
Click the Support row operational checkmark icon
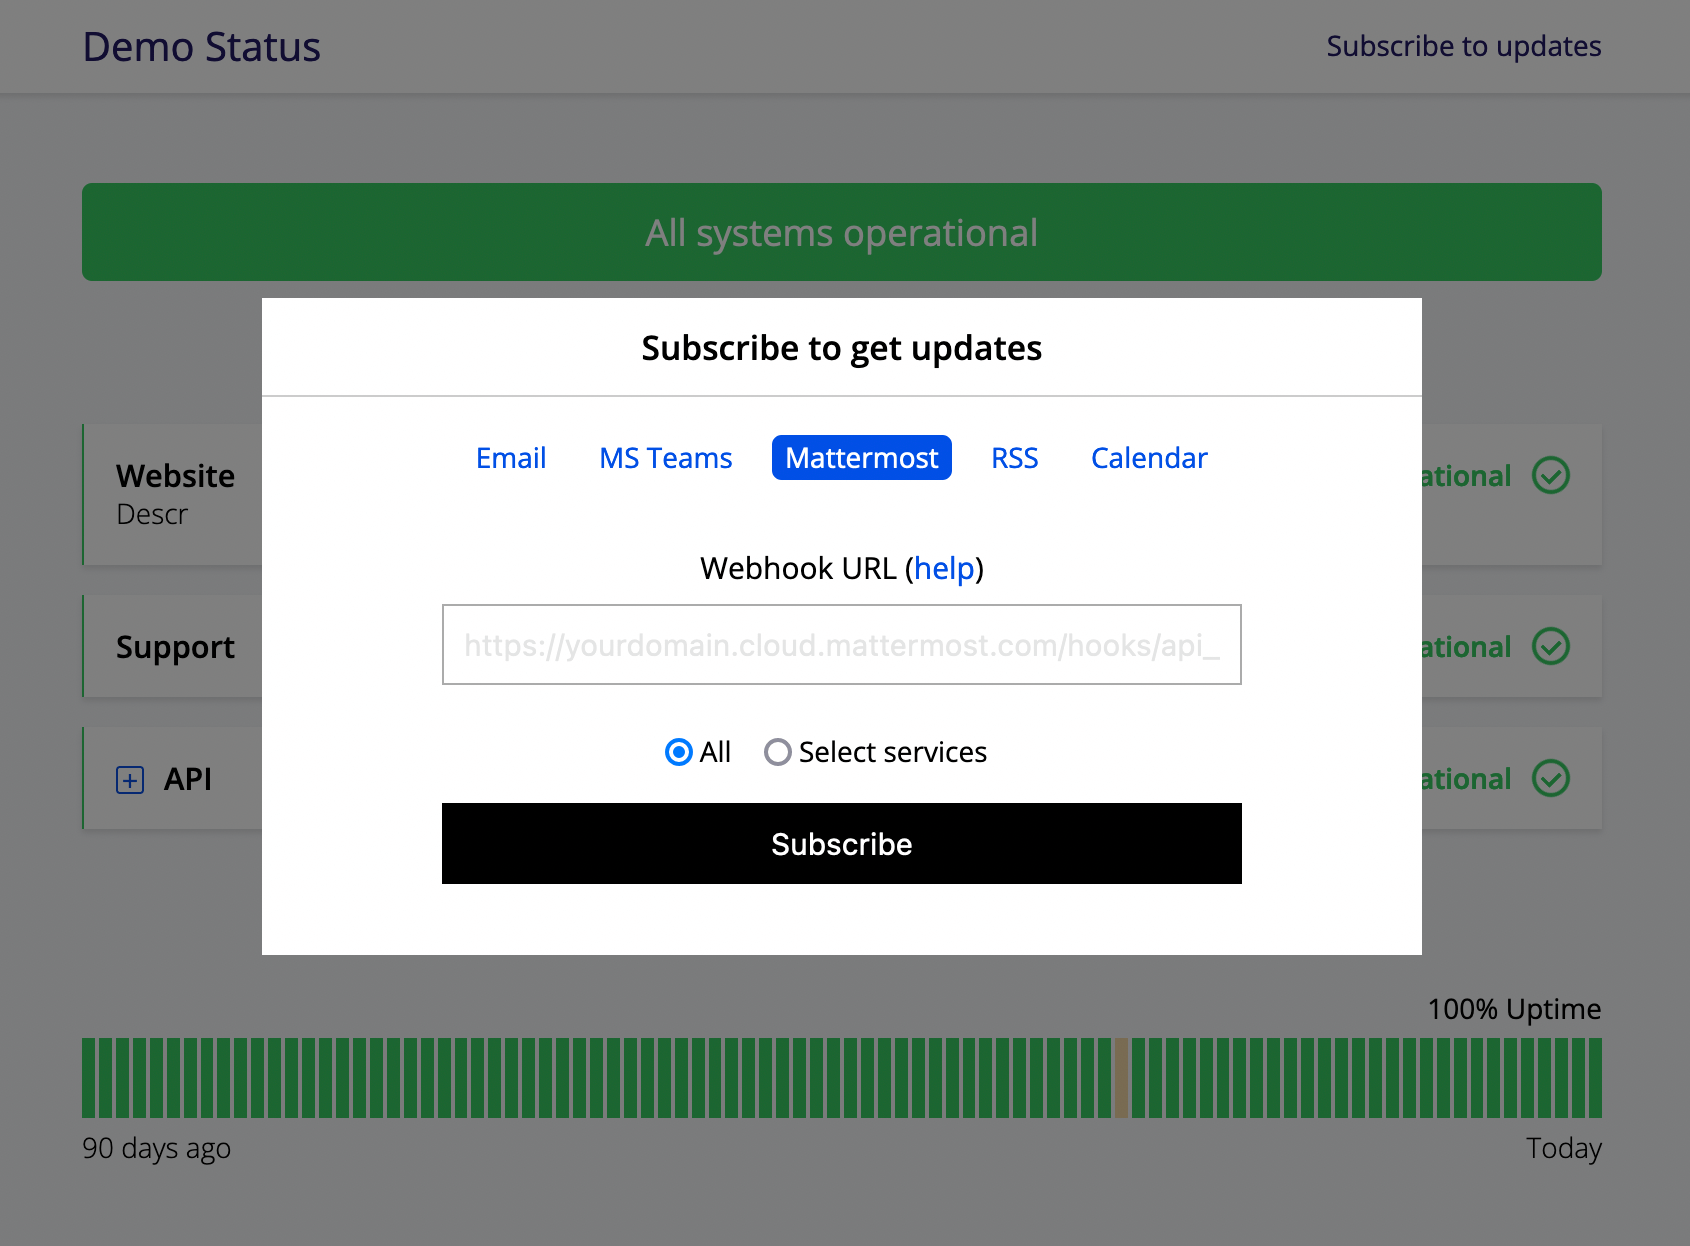[x=1551, y=646]
